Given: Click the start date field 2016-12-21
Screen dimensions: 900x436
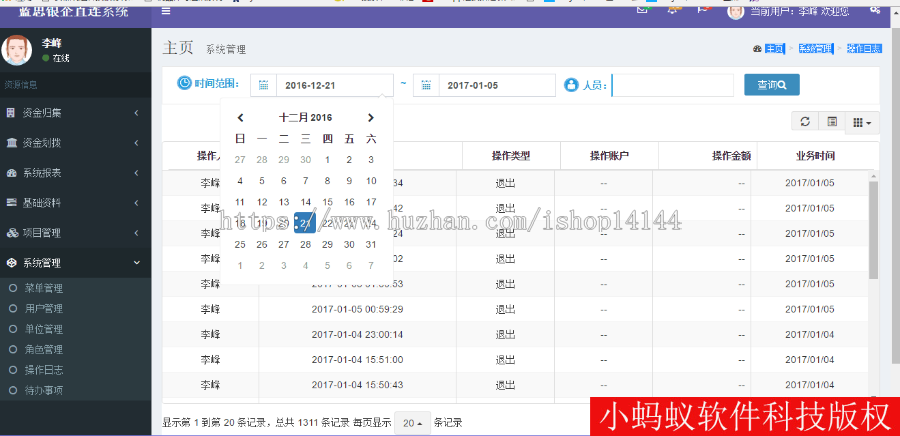Looking at the screenshot, I should tap(335, 85).
